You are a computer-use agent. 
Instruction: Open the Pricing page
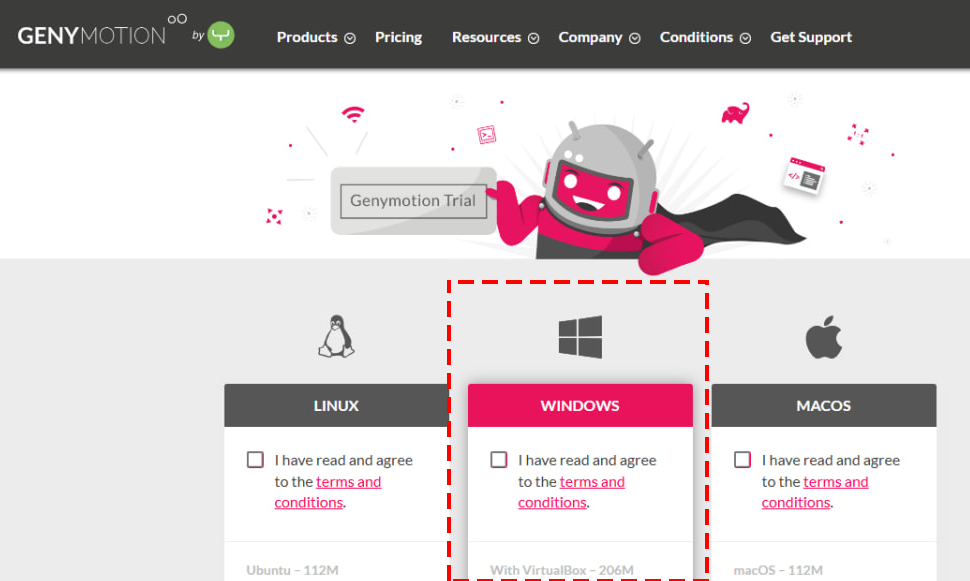(398, 37)
